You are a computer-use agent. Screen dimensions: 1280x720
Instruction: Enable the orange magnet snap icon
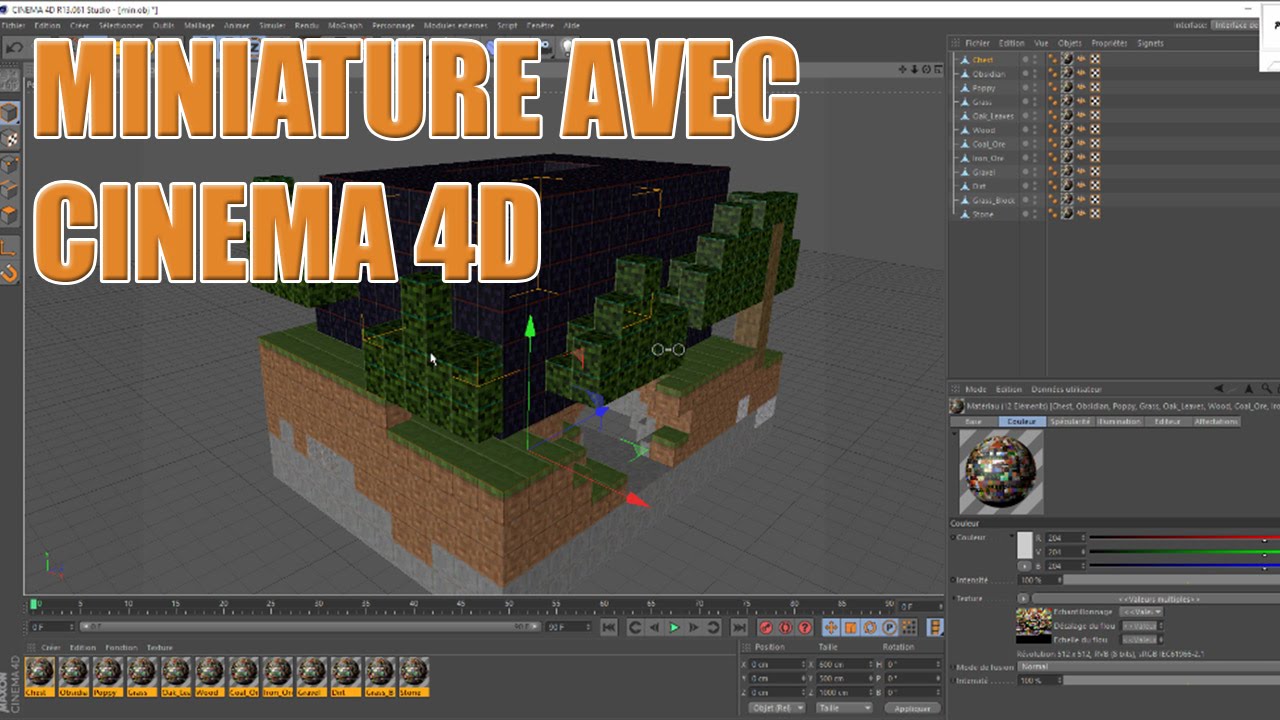9,272
